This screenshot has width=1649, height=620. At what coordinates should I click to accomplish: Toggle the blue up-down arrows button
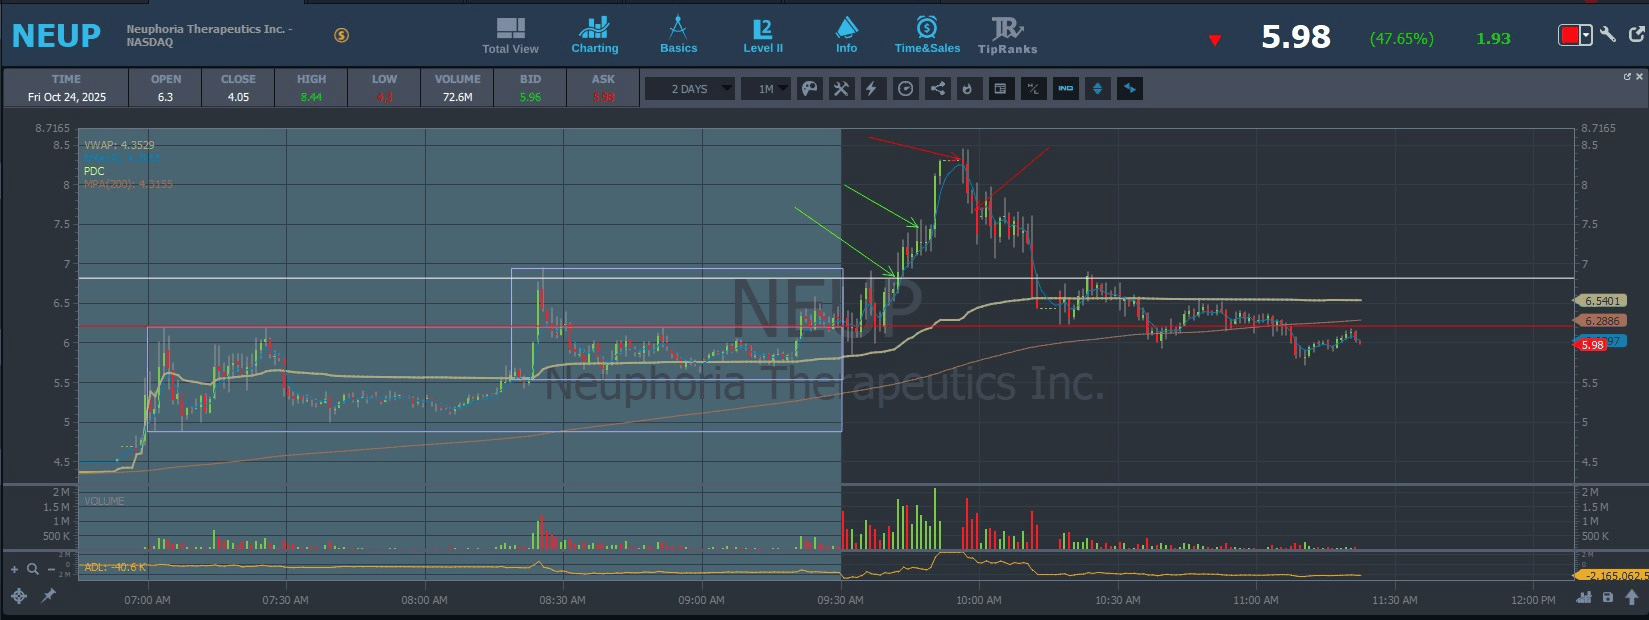click(x=1097, y=89)
